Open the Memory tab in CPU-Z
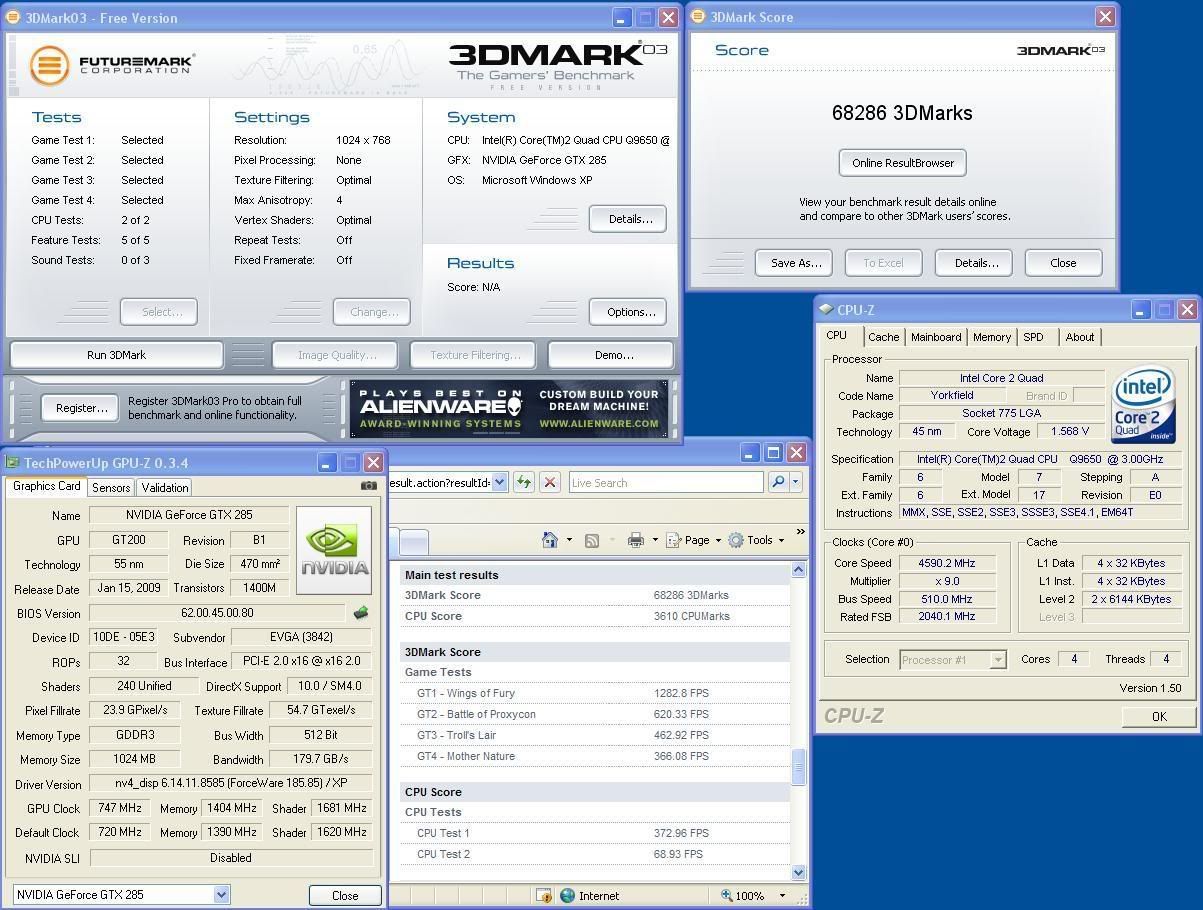1203x910 pixels. [x=992, y=337]
